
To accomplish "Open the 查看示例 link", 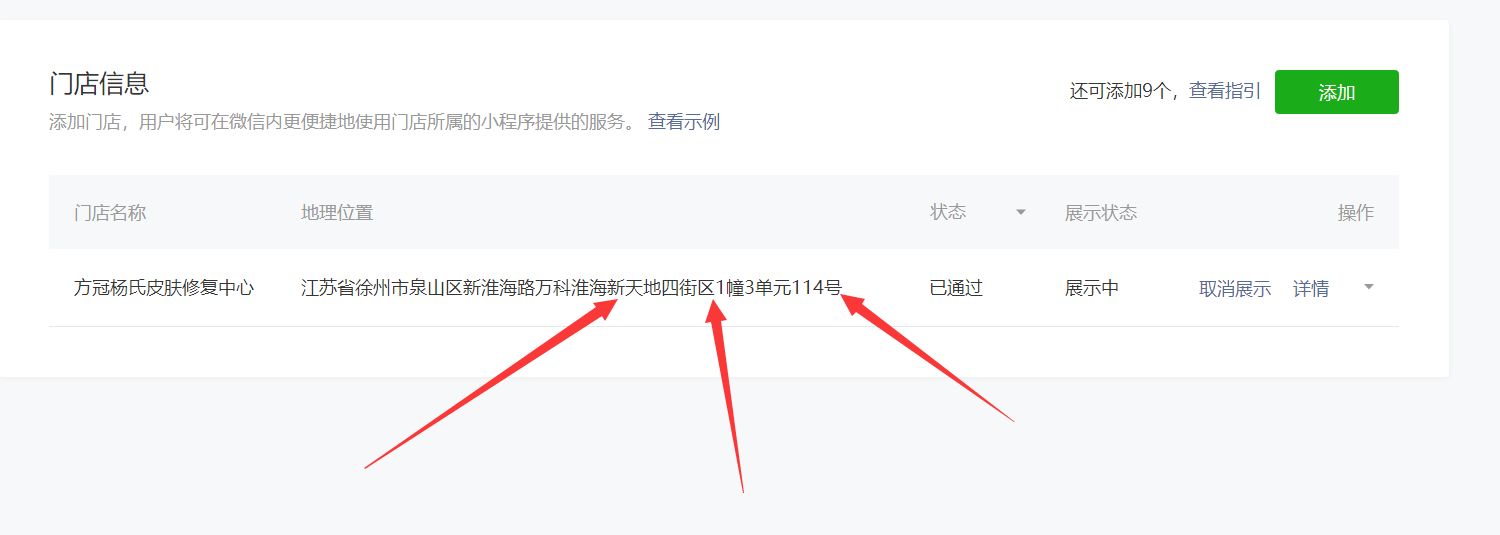I will coord(684,122).
